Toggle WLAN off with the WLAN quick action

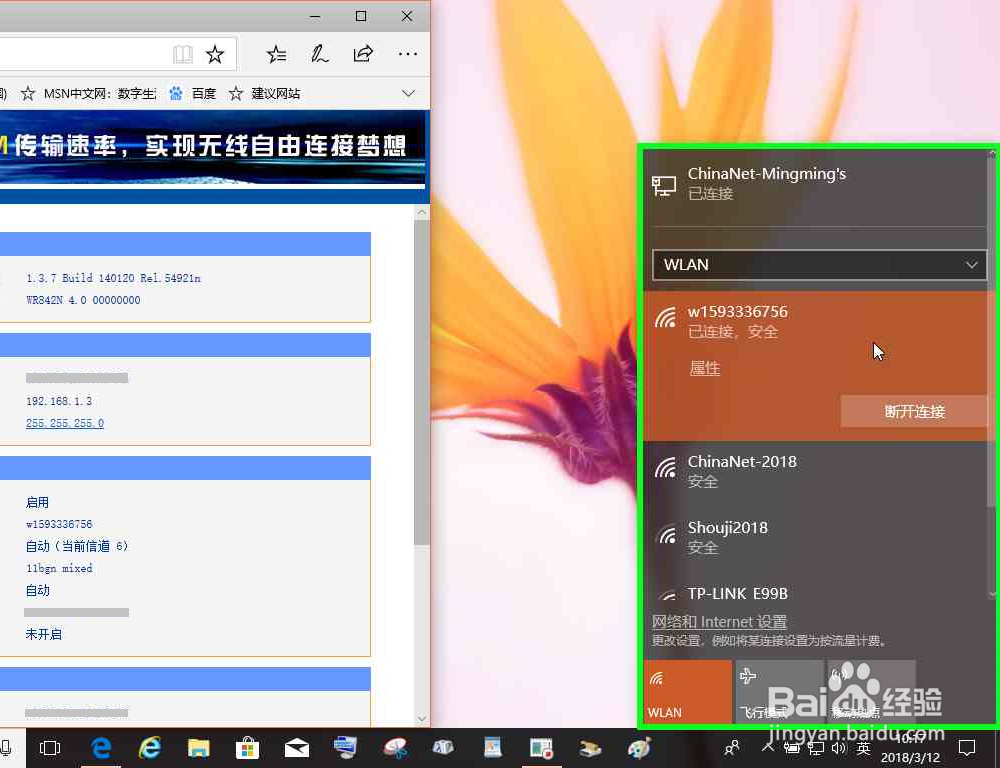(688, 692)
